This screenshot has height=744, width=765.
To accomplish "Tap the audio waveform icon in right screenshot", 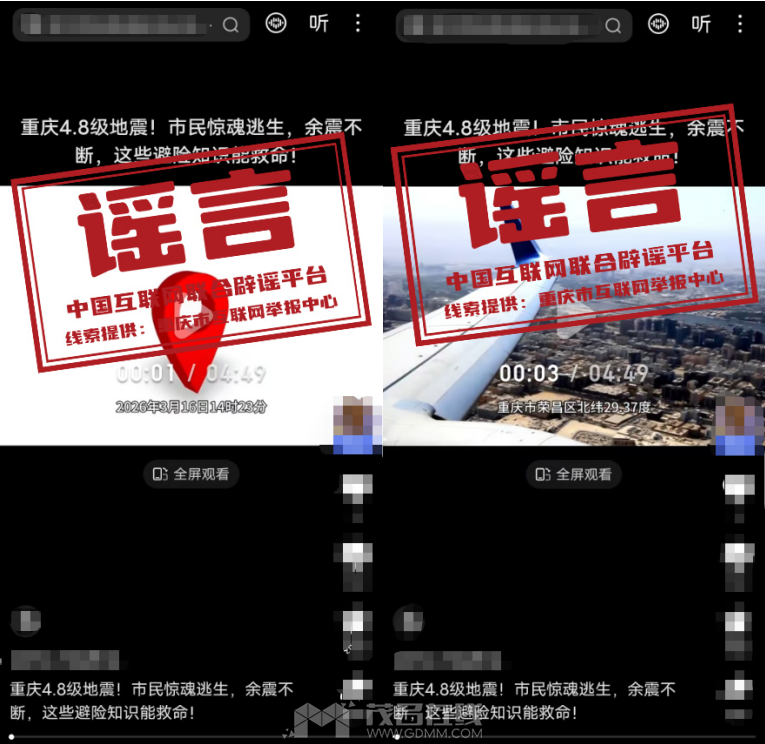I will click(658, 24).
